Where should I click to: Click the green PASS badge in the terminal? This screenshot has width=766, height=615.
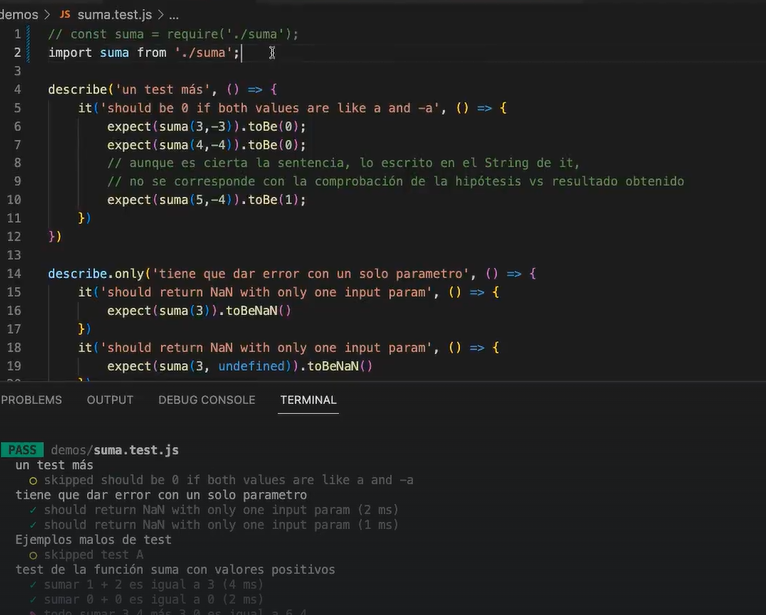[x=22, y=450]
